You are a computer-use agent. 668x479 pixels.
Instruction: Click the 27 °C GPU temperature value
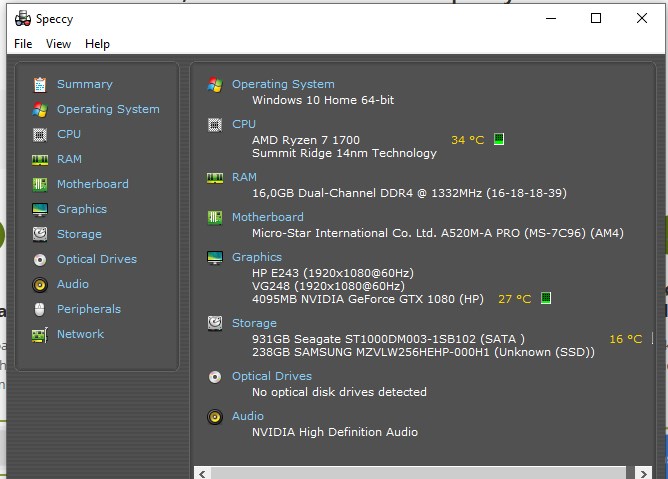pos(514,299)
